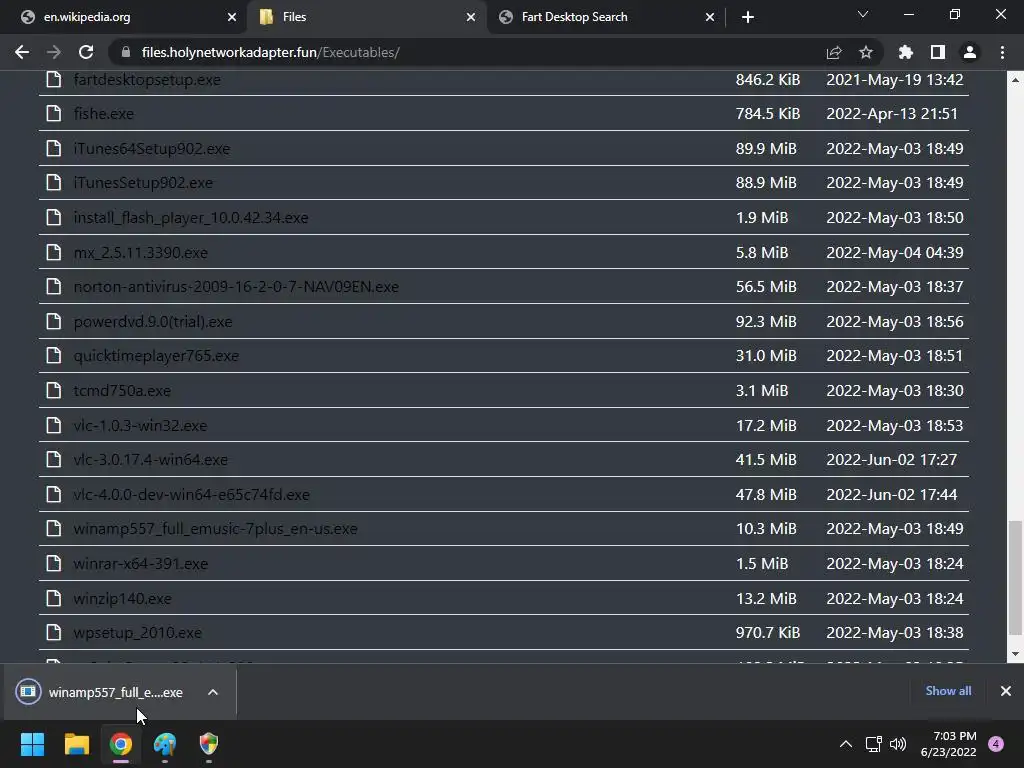Click the 92.3 MiB size cell
1024x768 pixels.
[765, 321]
